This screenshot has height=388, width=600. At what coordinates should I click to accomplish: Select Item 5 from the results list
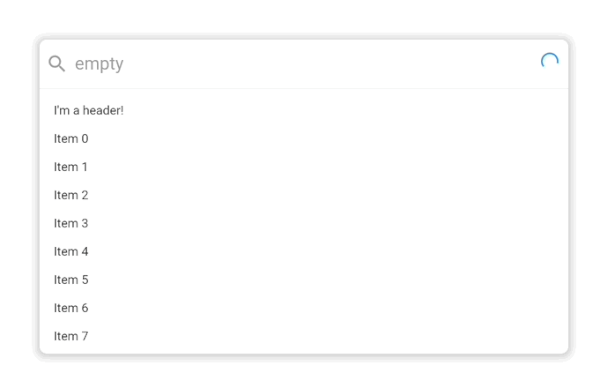304,280
